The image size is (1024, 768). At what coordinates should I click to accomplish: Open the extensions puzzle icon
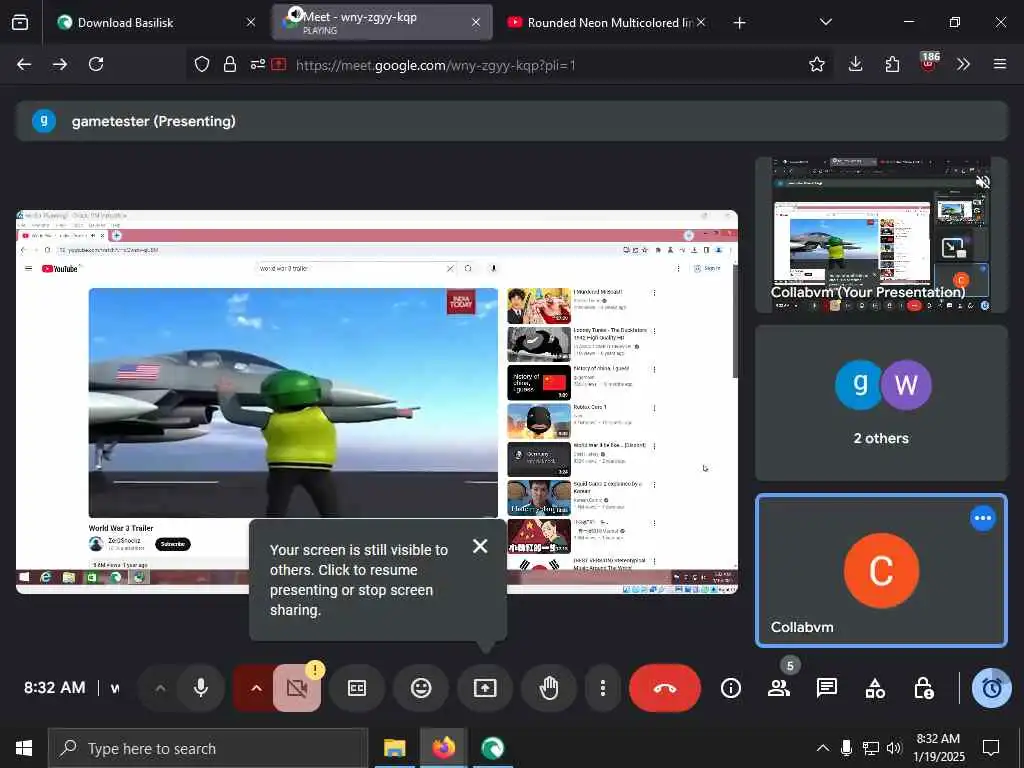pyautogui.click(x=892, y=64)
